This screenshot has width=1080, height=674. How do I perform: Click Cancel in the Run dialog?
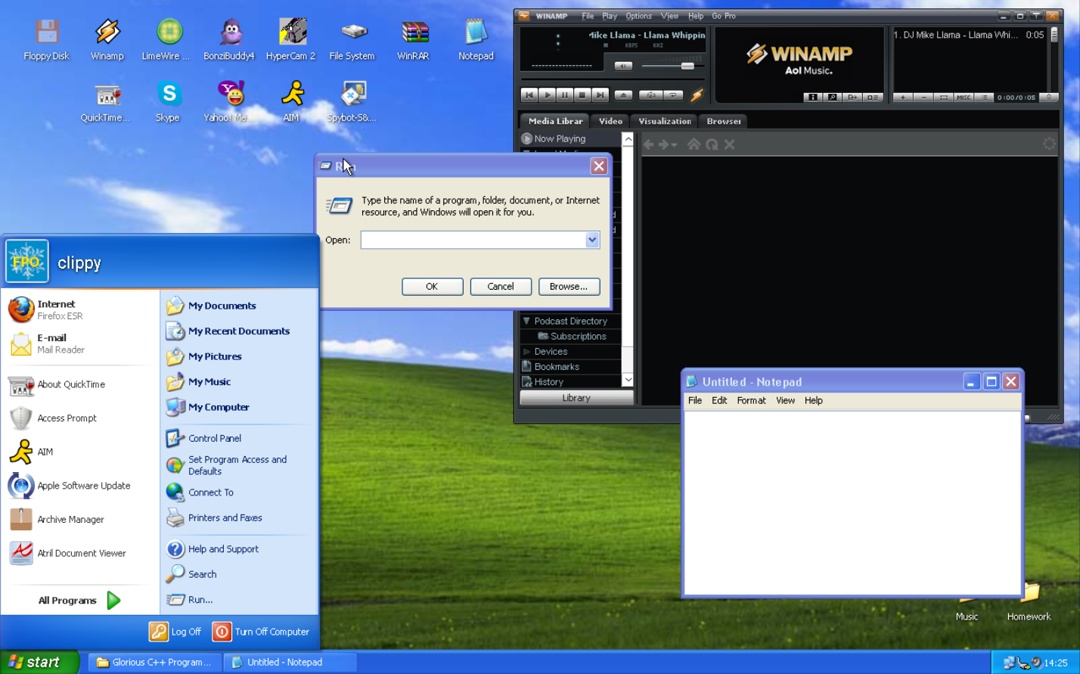pos(501,286)
